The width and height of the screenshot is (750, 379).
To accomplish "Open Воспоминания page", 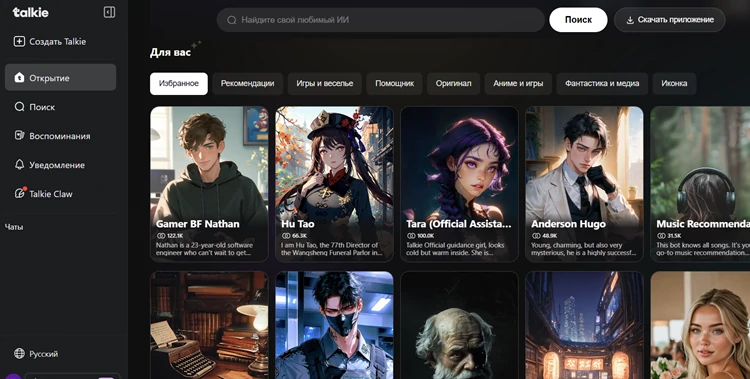I will click(x=60, y=136).
